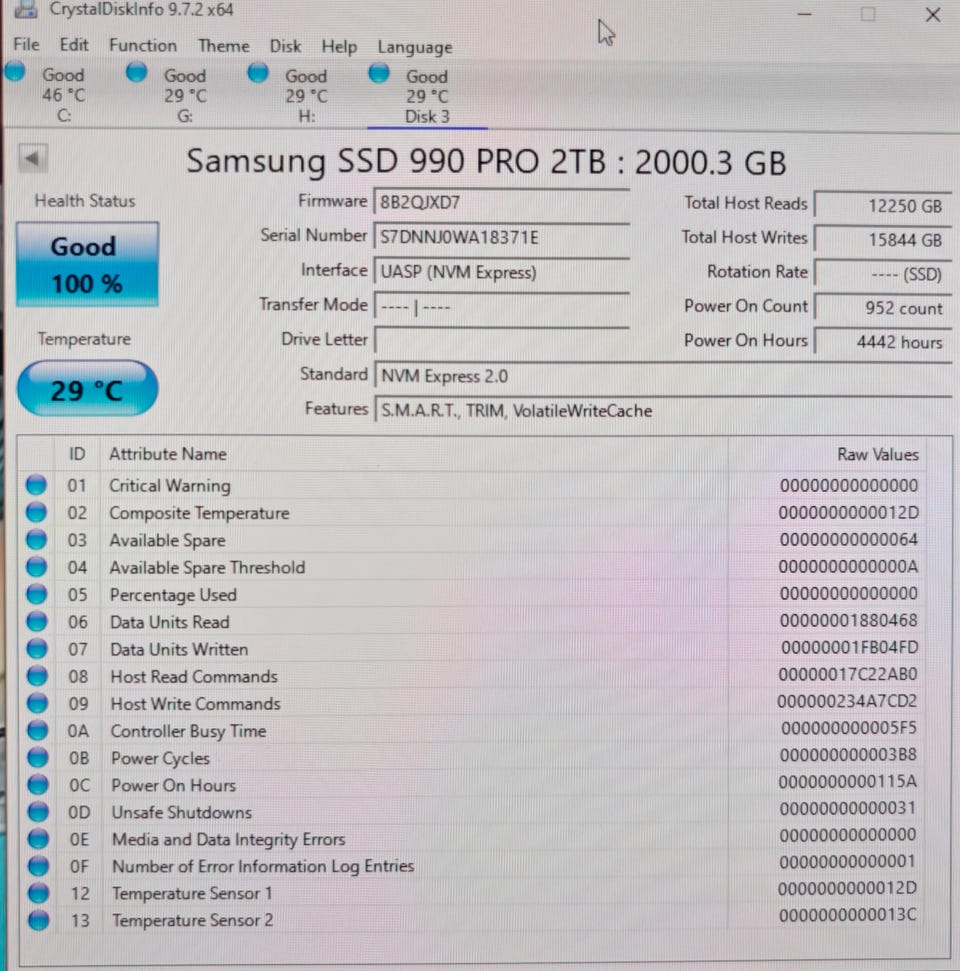
Task: Click the Good 100 % health status button
Action: coord(87,264)
